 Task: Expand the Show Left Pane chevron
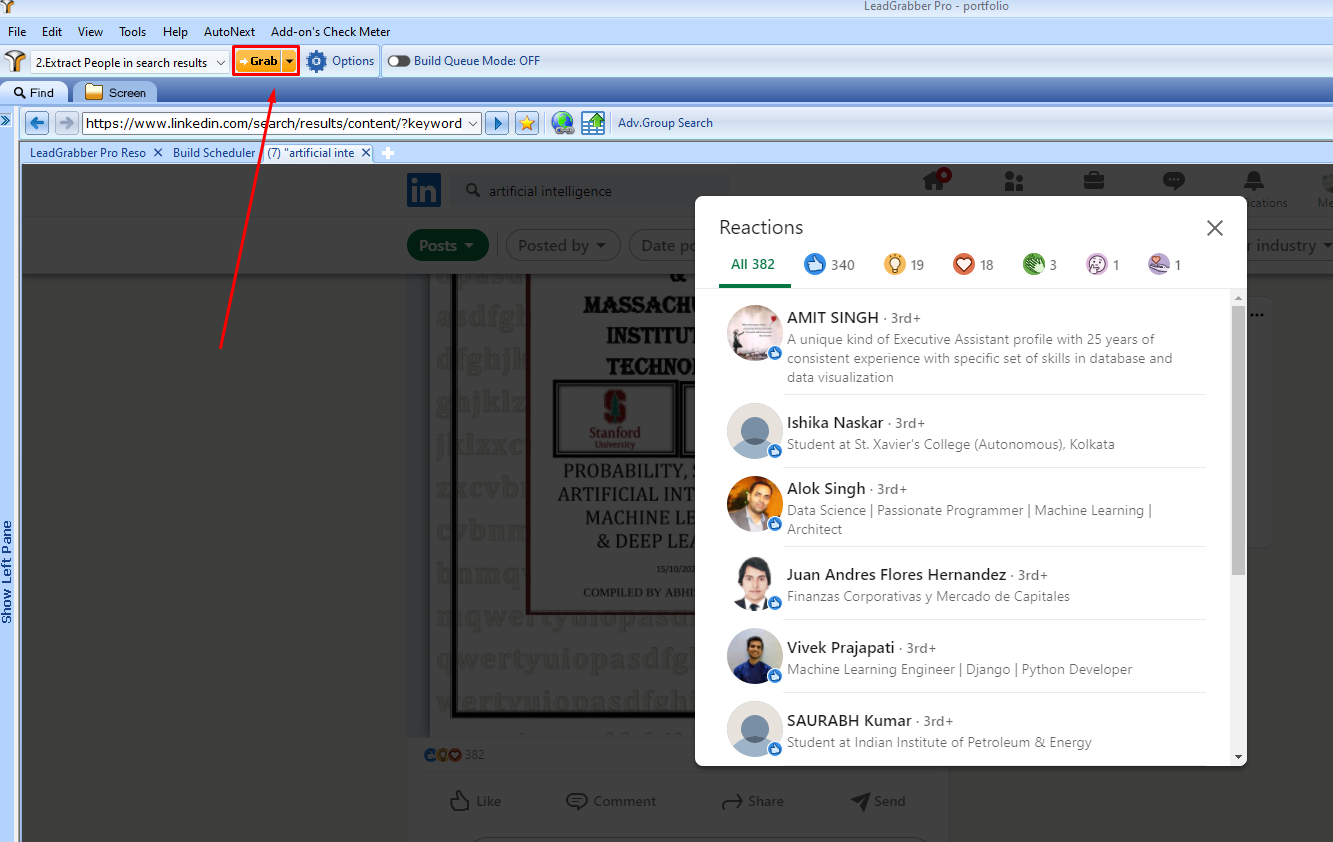coord(5,120)
